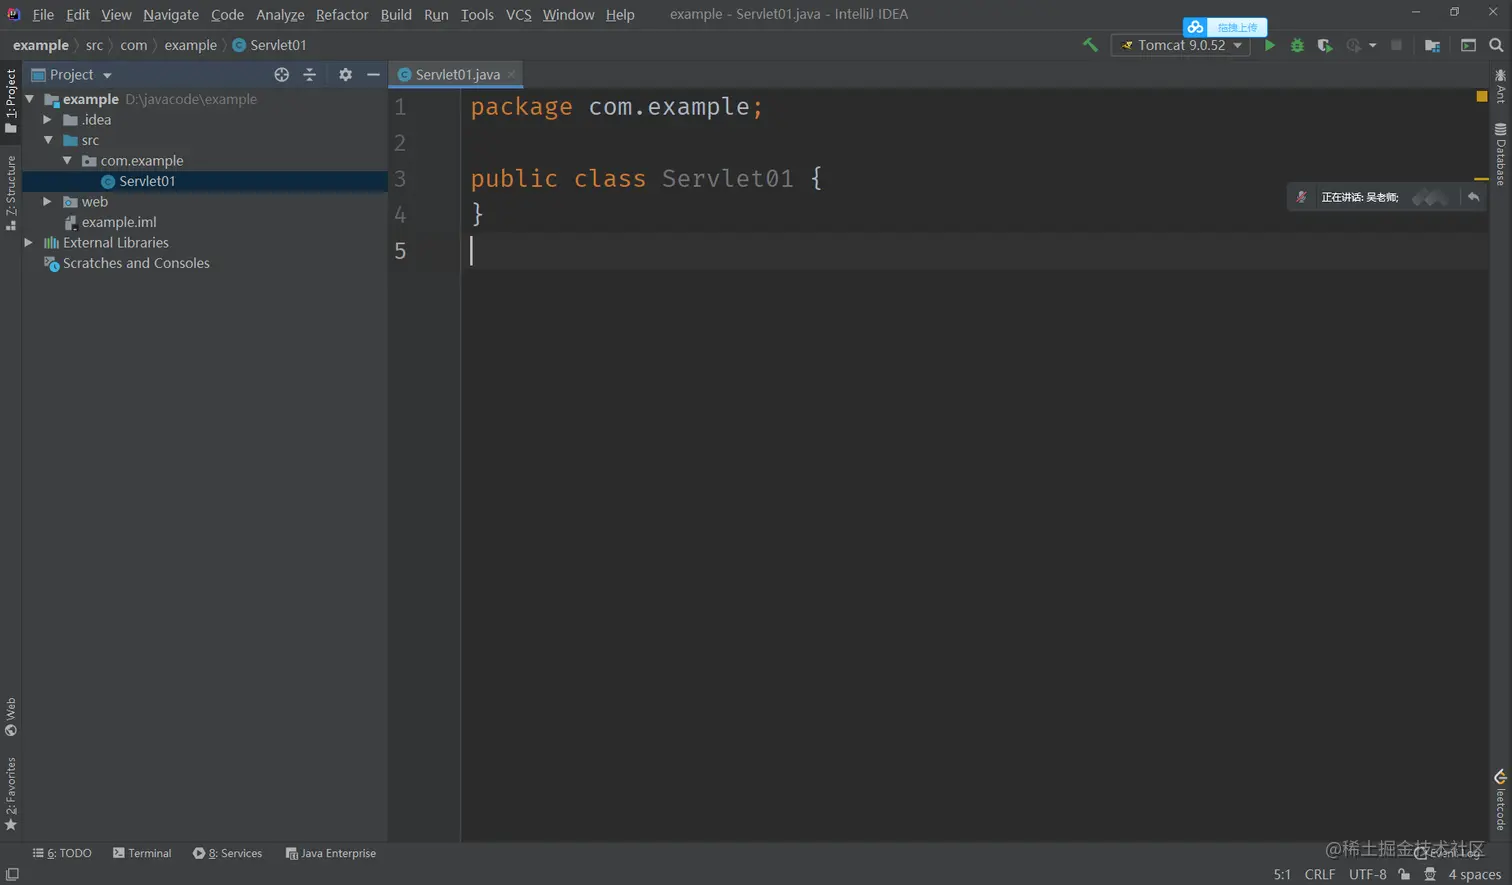The height and width of the screenshot is (885, 1512).
Task: Click the locate current file target icon
Action: click(x=282, y=74)
